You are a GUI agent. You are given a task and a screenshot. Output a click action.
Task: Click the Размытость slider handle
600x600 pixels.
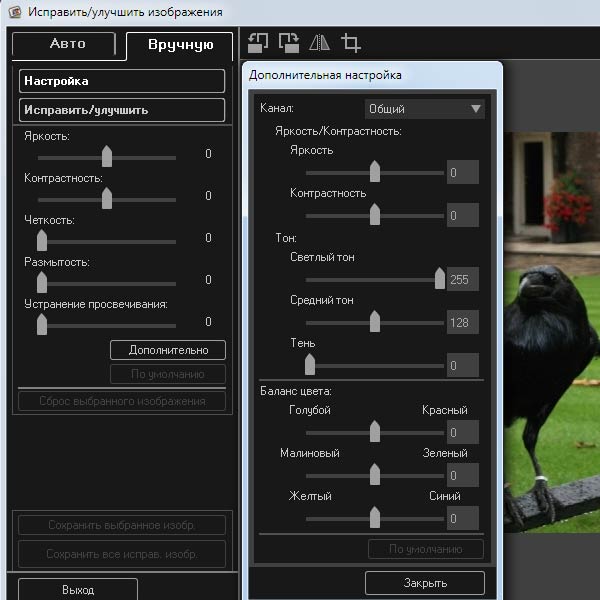click(42, 282)
